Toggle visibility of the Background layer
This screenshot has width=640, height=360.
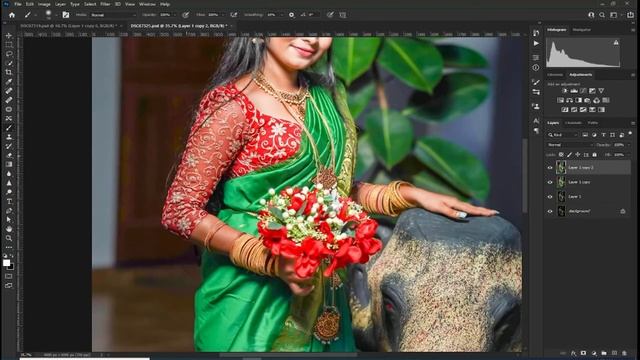coord(550,211)
